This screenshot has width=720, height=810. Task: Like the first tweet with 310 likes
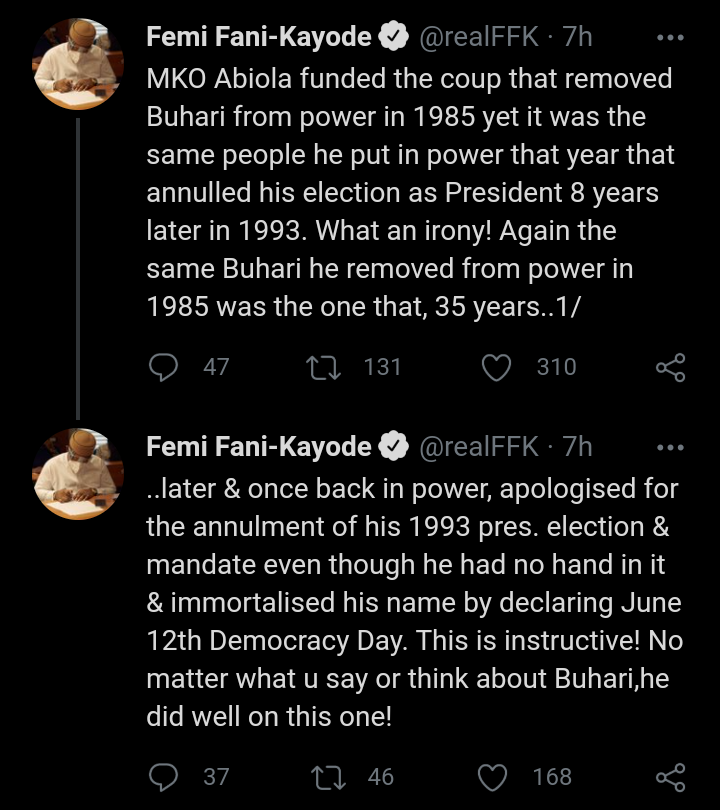pyautogui.click(x=497, y=367)
